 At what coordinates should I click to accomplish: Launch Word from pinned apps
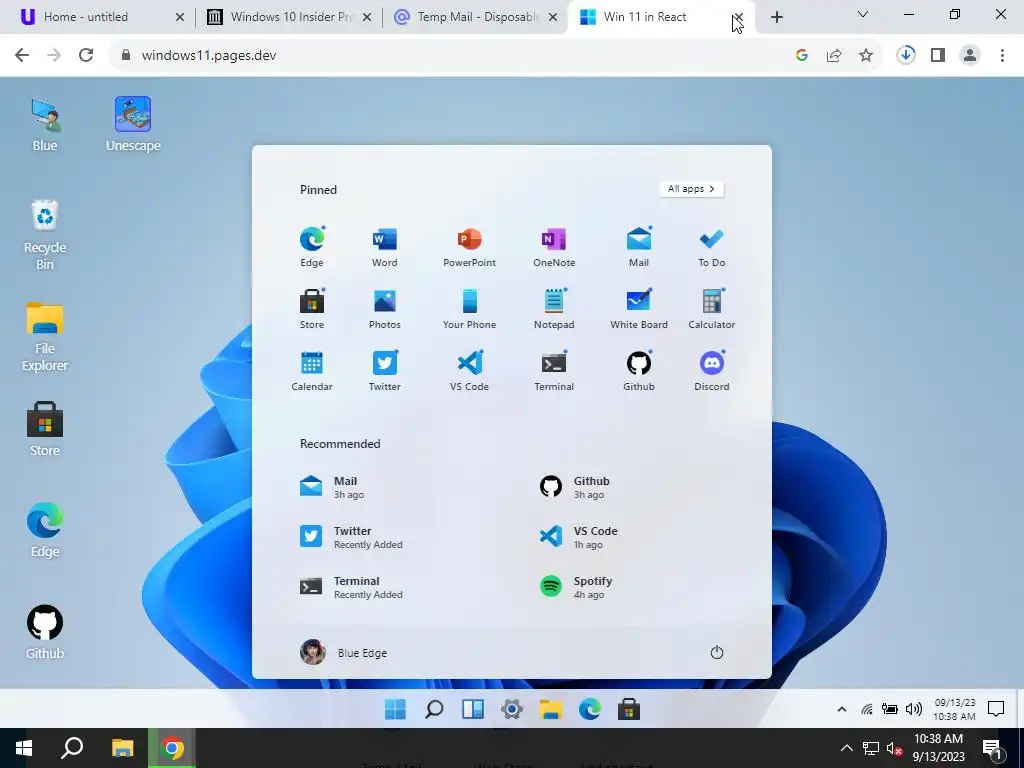pos(384,246)
